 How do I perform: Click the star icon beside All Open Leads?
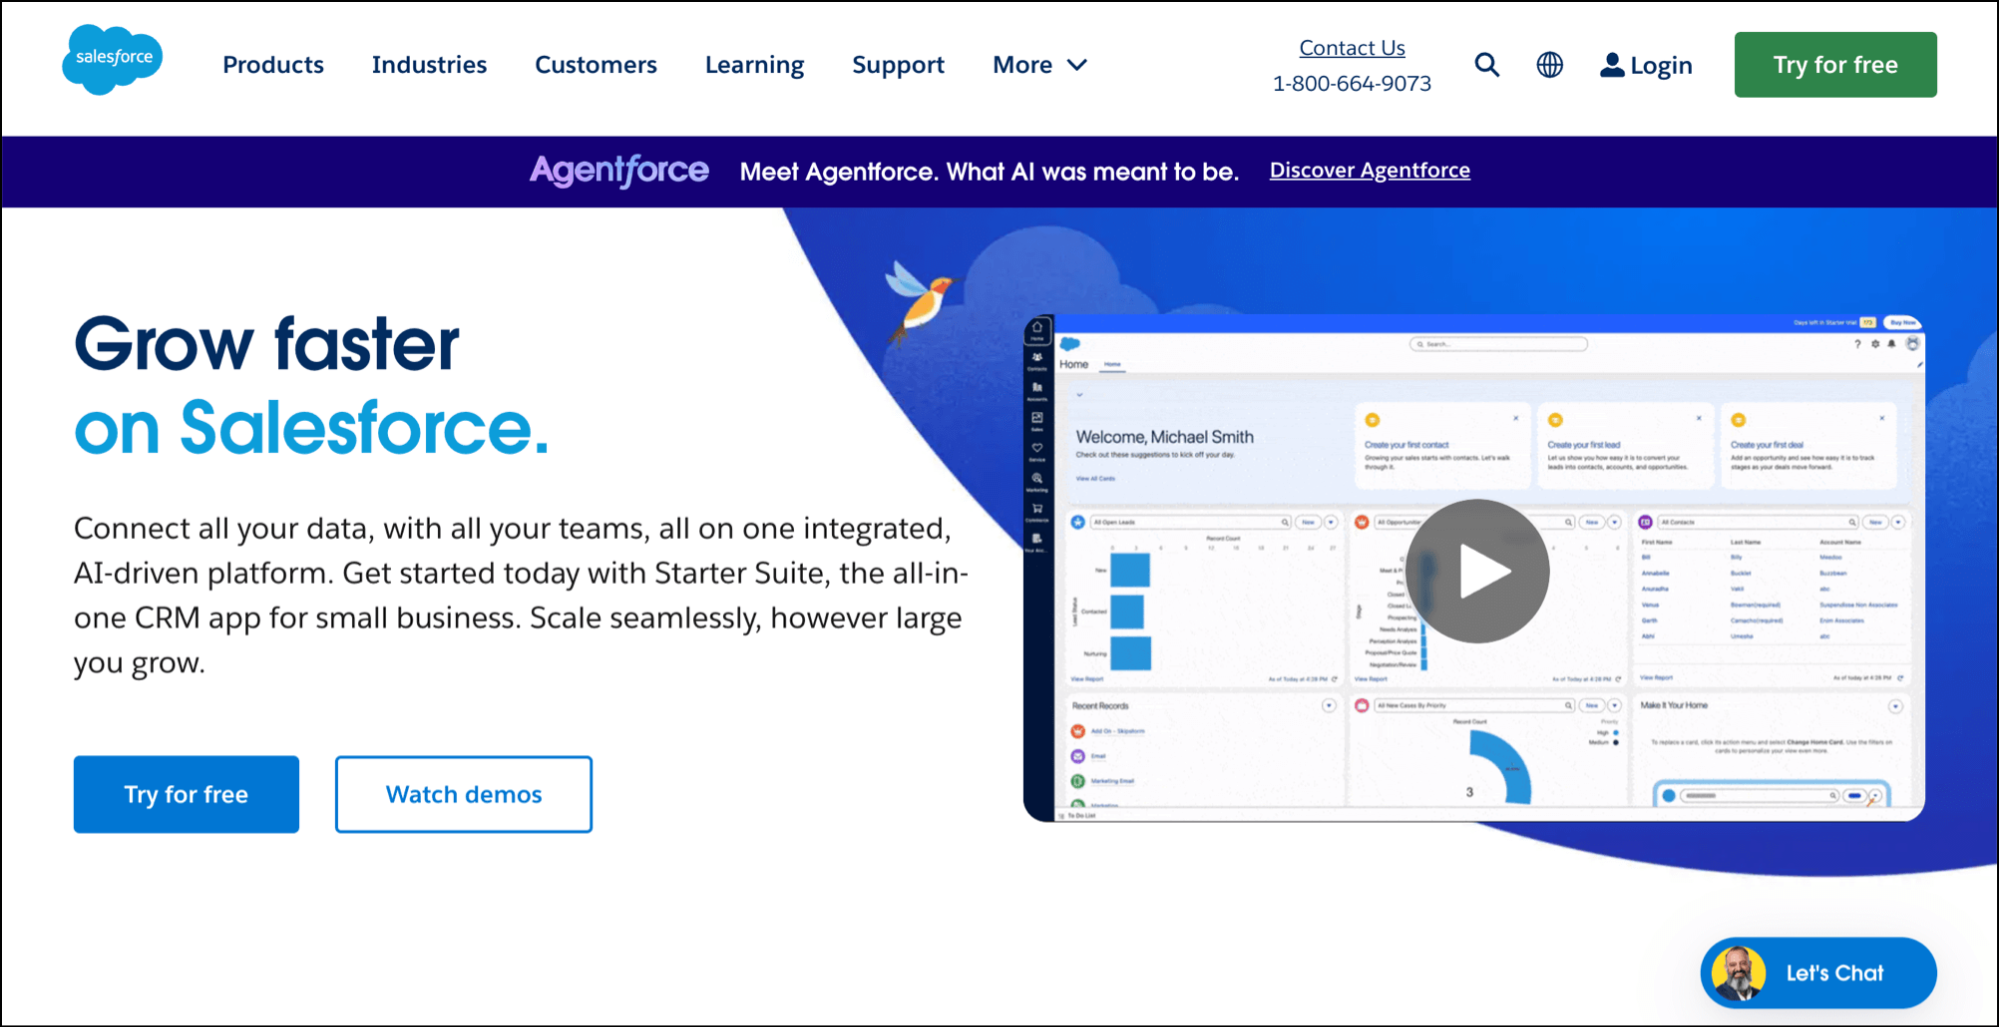coord(1078,522)
